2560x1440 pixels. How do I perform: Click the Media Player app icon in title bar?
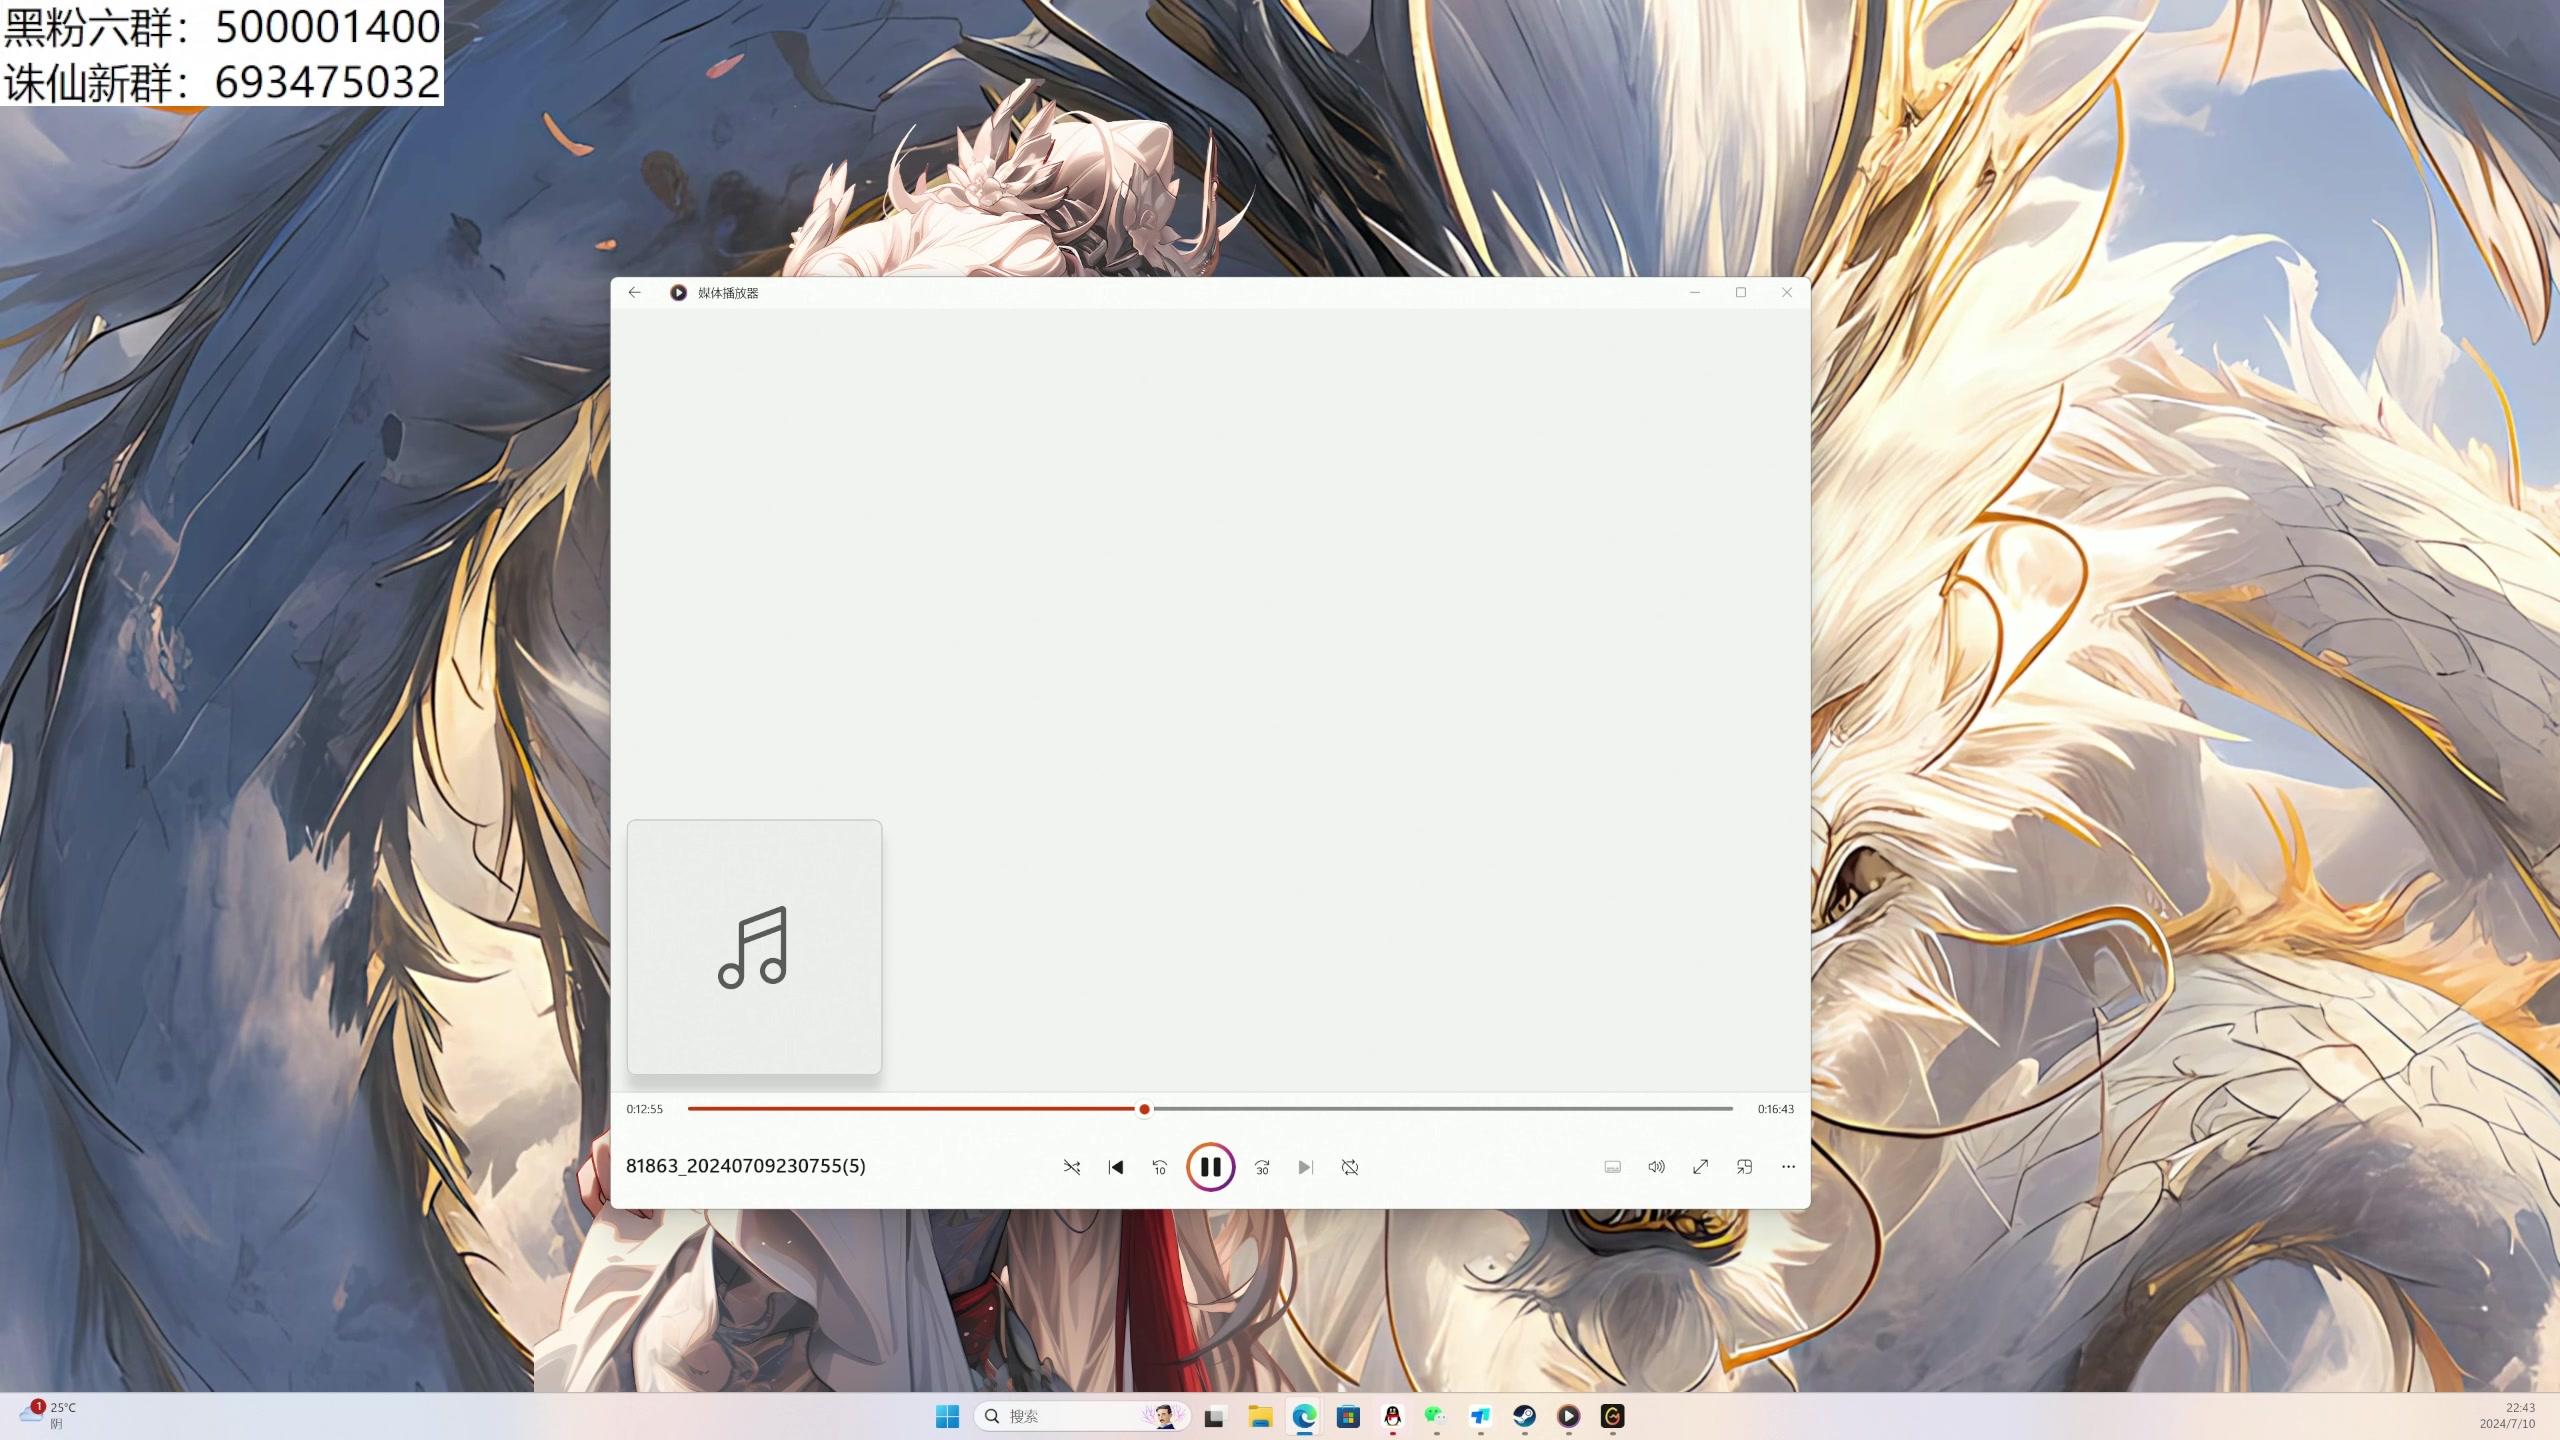[678, 293]
